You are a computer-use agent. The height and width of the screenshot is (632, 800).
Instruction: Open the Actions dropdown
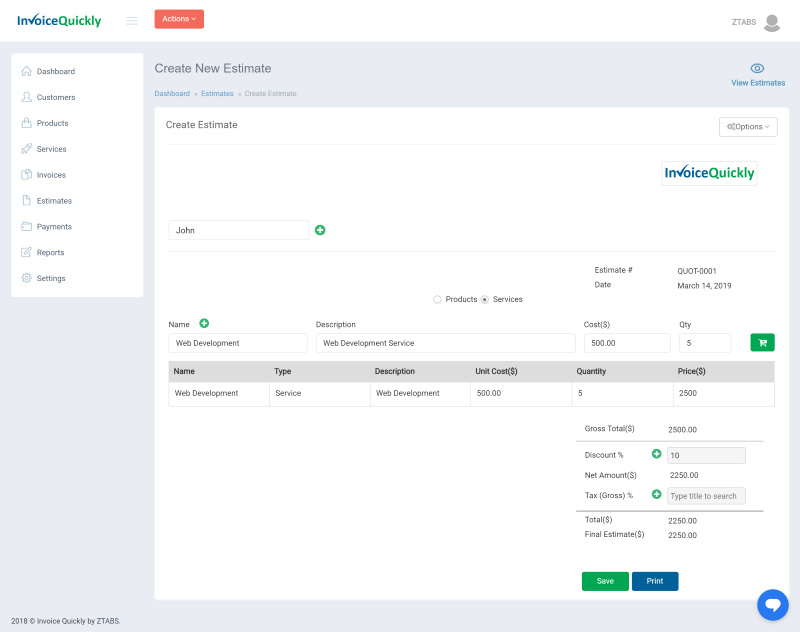pos(179,19)
